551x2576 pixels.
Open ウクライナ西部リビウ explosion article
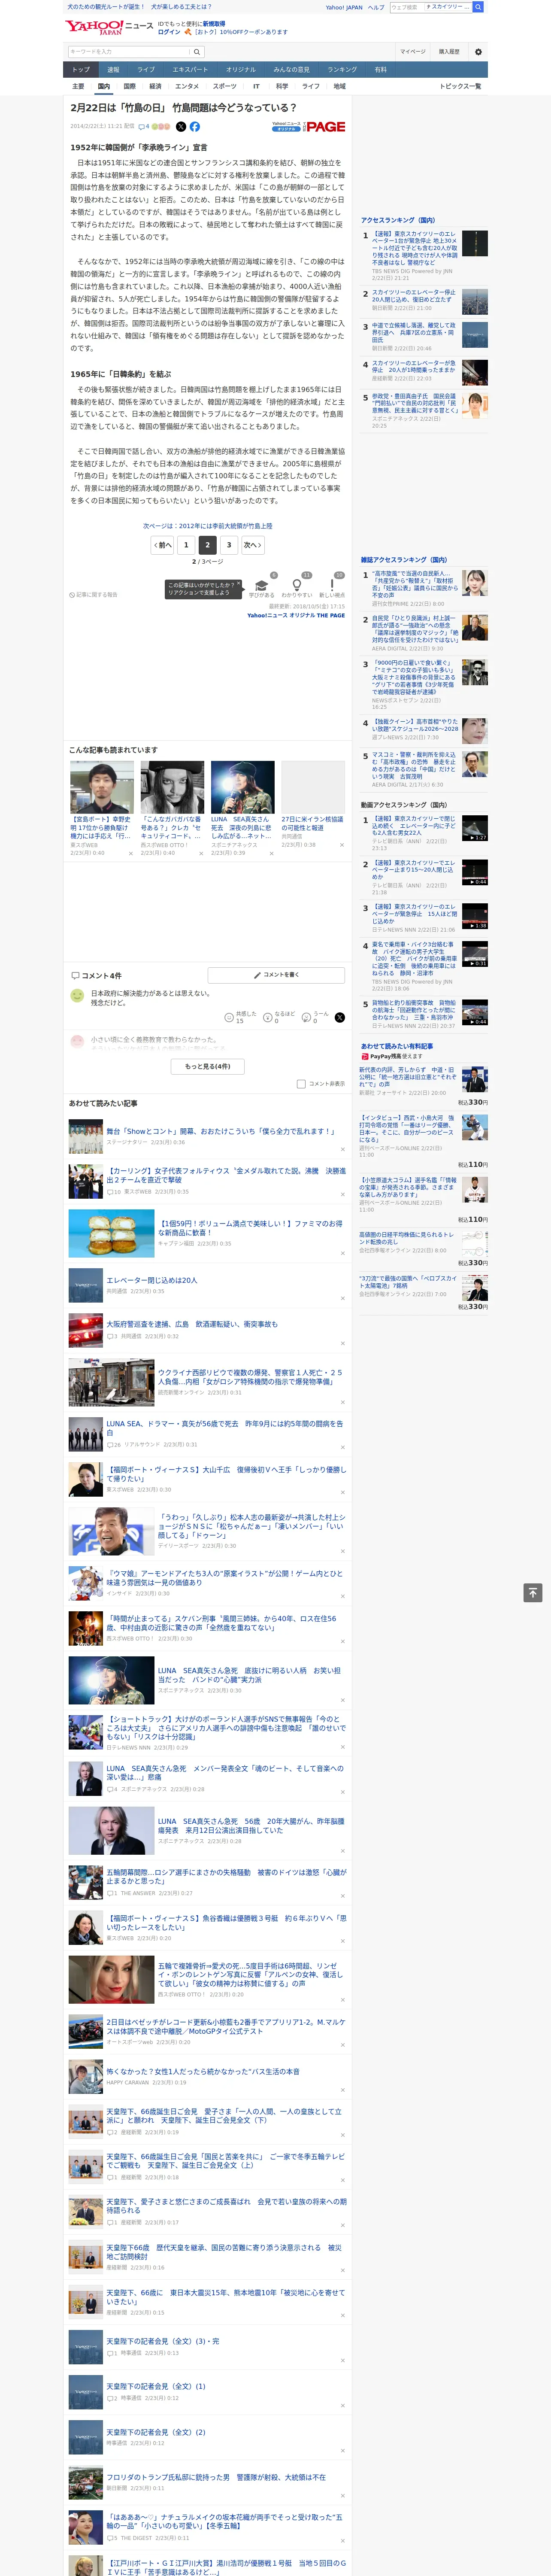pyautogui.click(x=250, y=1377)
